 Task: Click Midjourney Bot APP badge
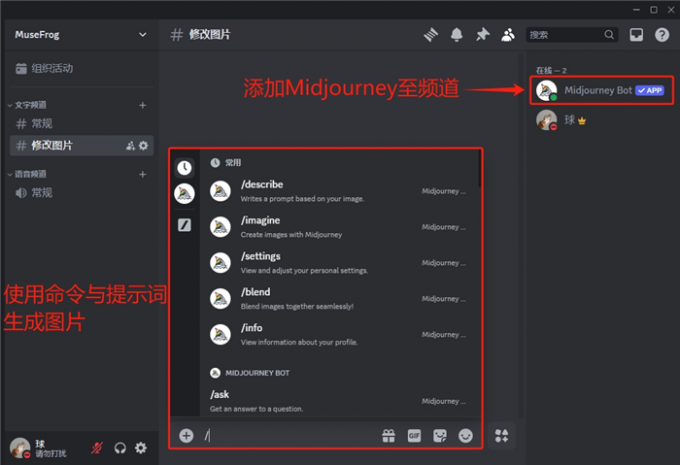coord(649,90)
